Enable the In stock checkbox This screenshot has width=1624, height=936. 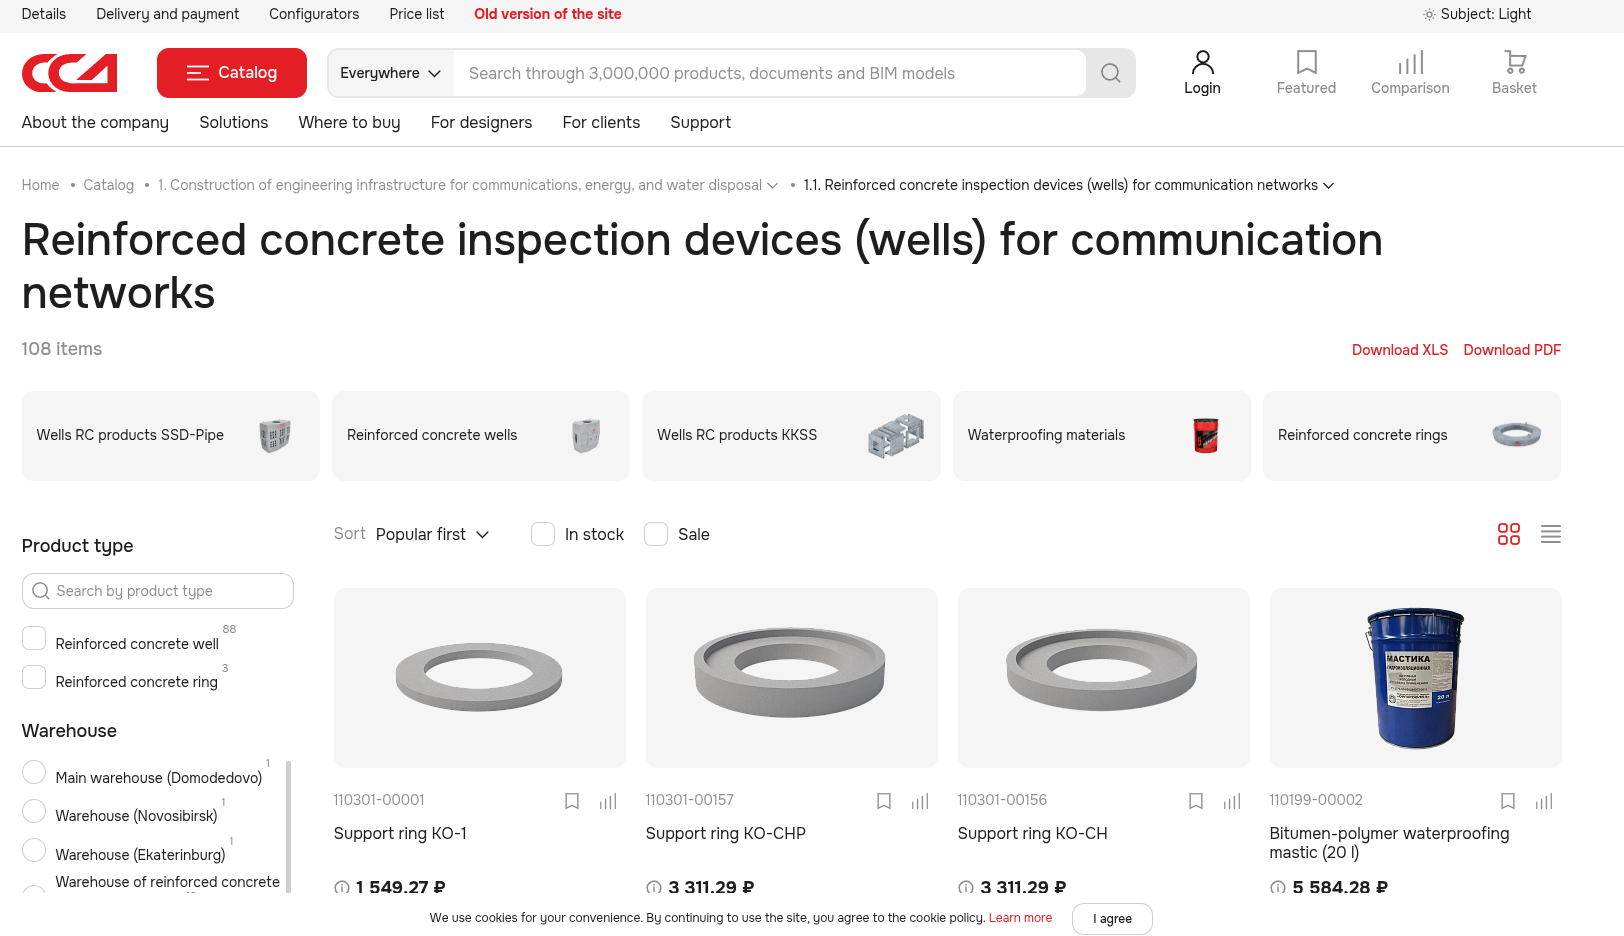543,534
